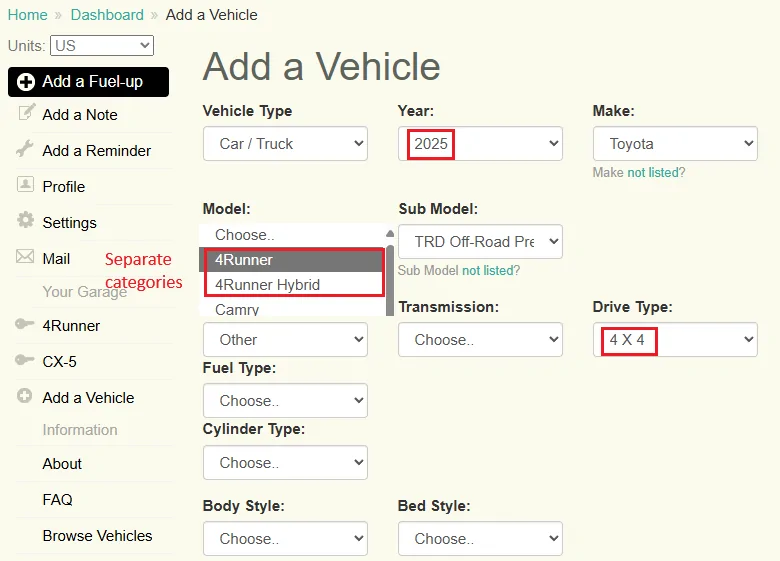Click the key icon beside 4Runner
Image resolution: width=780 pixels, height=561 pixels.
coord(26,325)
